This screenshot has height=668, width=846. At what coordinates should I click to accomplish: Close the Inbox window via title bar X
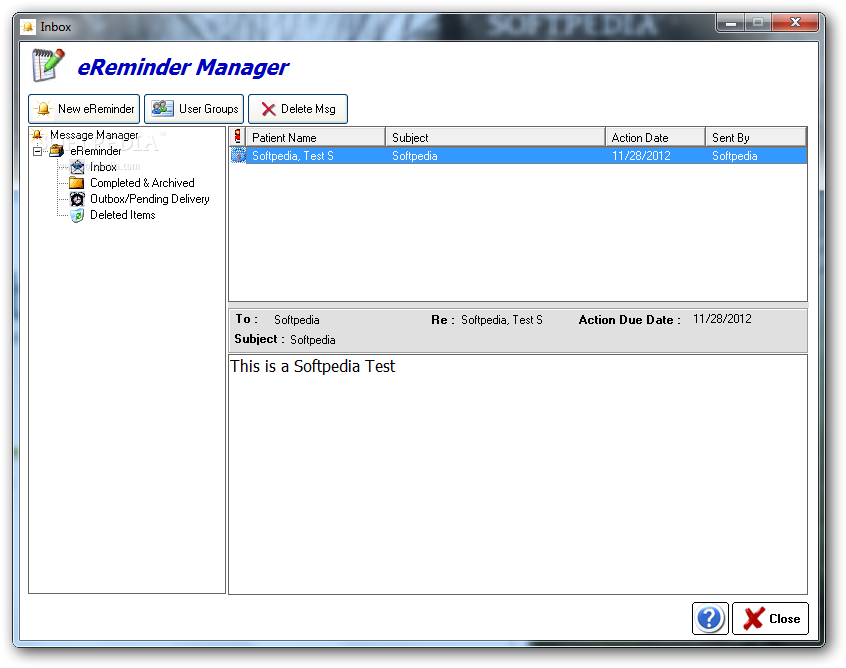pos(795,23)
